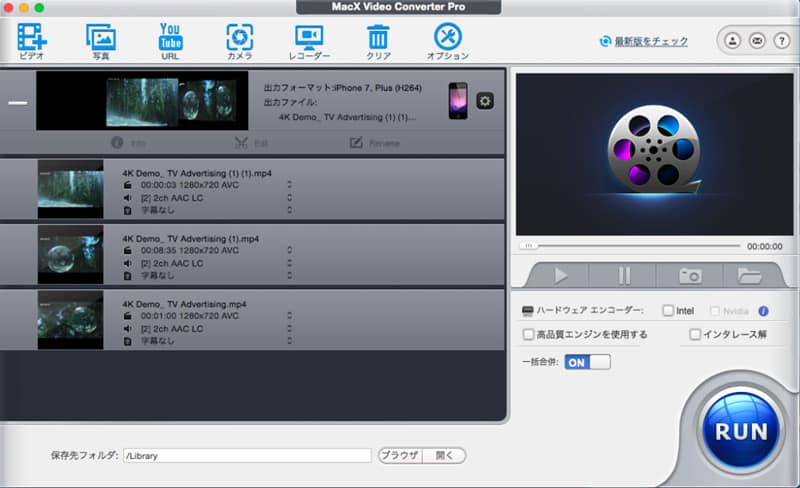Screen dimensions: 800x488
Task: Pause the preview video
Action: coord(623,276)
